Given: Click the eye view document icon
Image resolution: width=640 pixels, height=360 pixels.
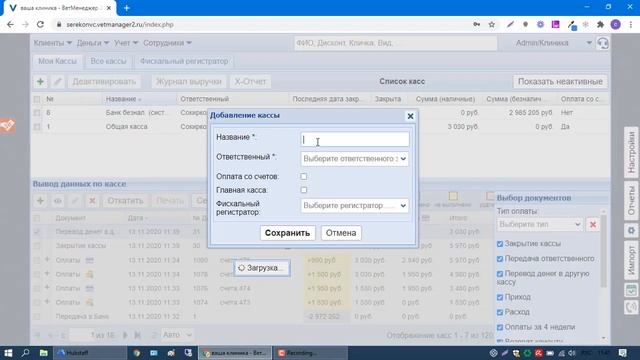Looking at the screenshot, I should click(x=58, y=201).
